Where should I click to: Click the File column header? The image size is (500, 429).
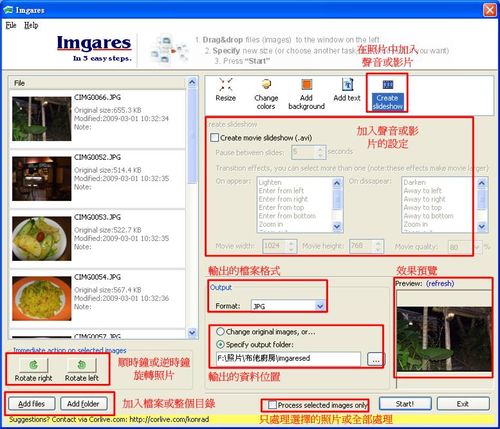pos(97,83)
